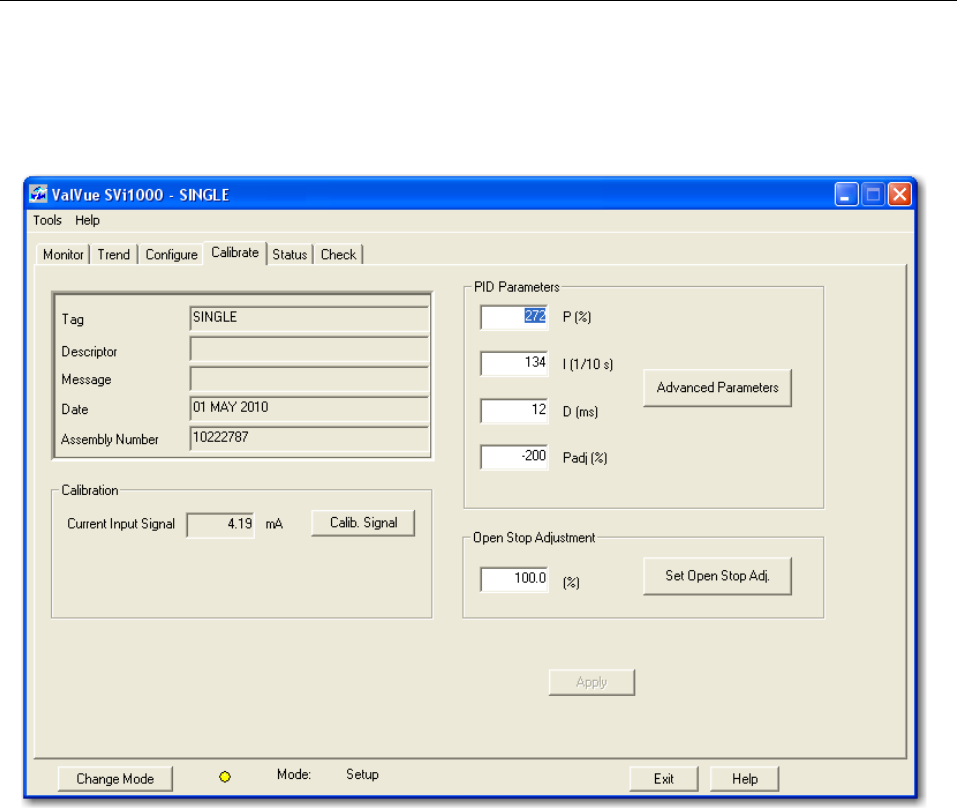This screenshot has width=957, height=808.
Task: Click the empty Message field
Action: (309, 378)
